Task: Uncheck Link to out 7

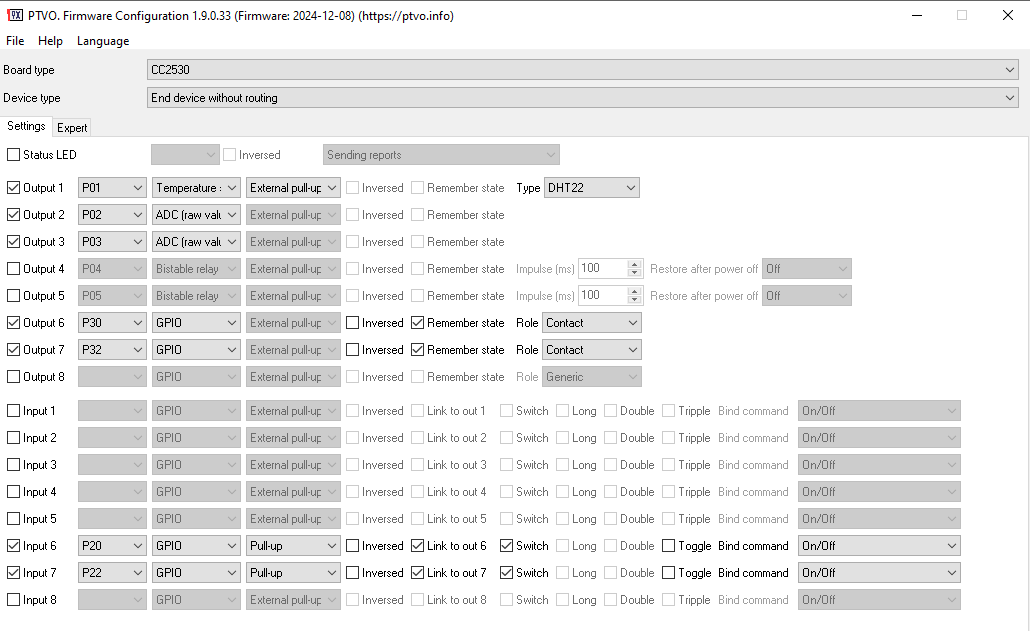Action: (418, 572)
